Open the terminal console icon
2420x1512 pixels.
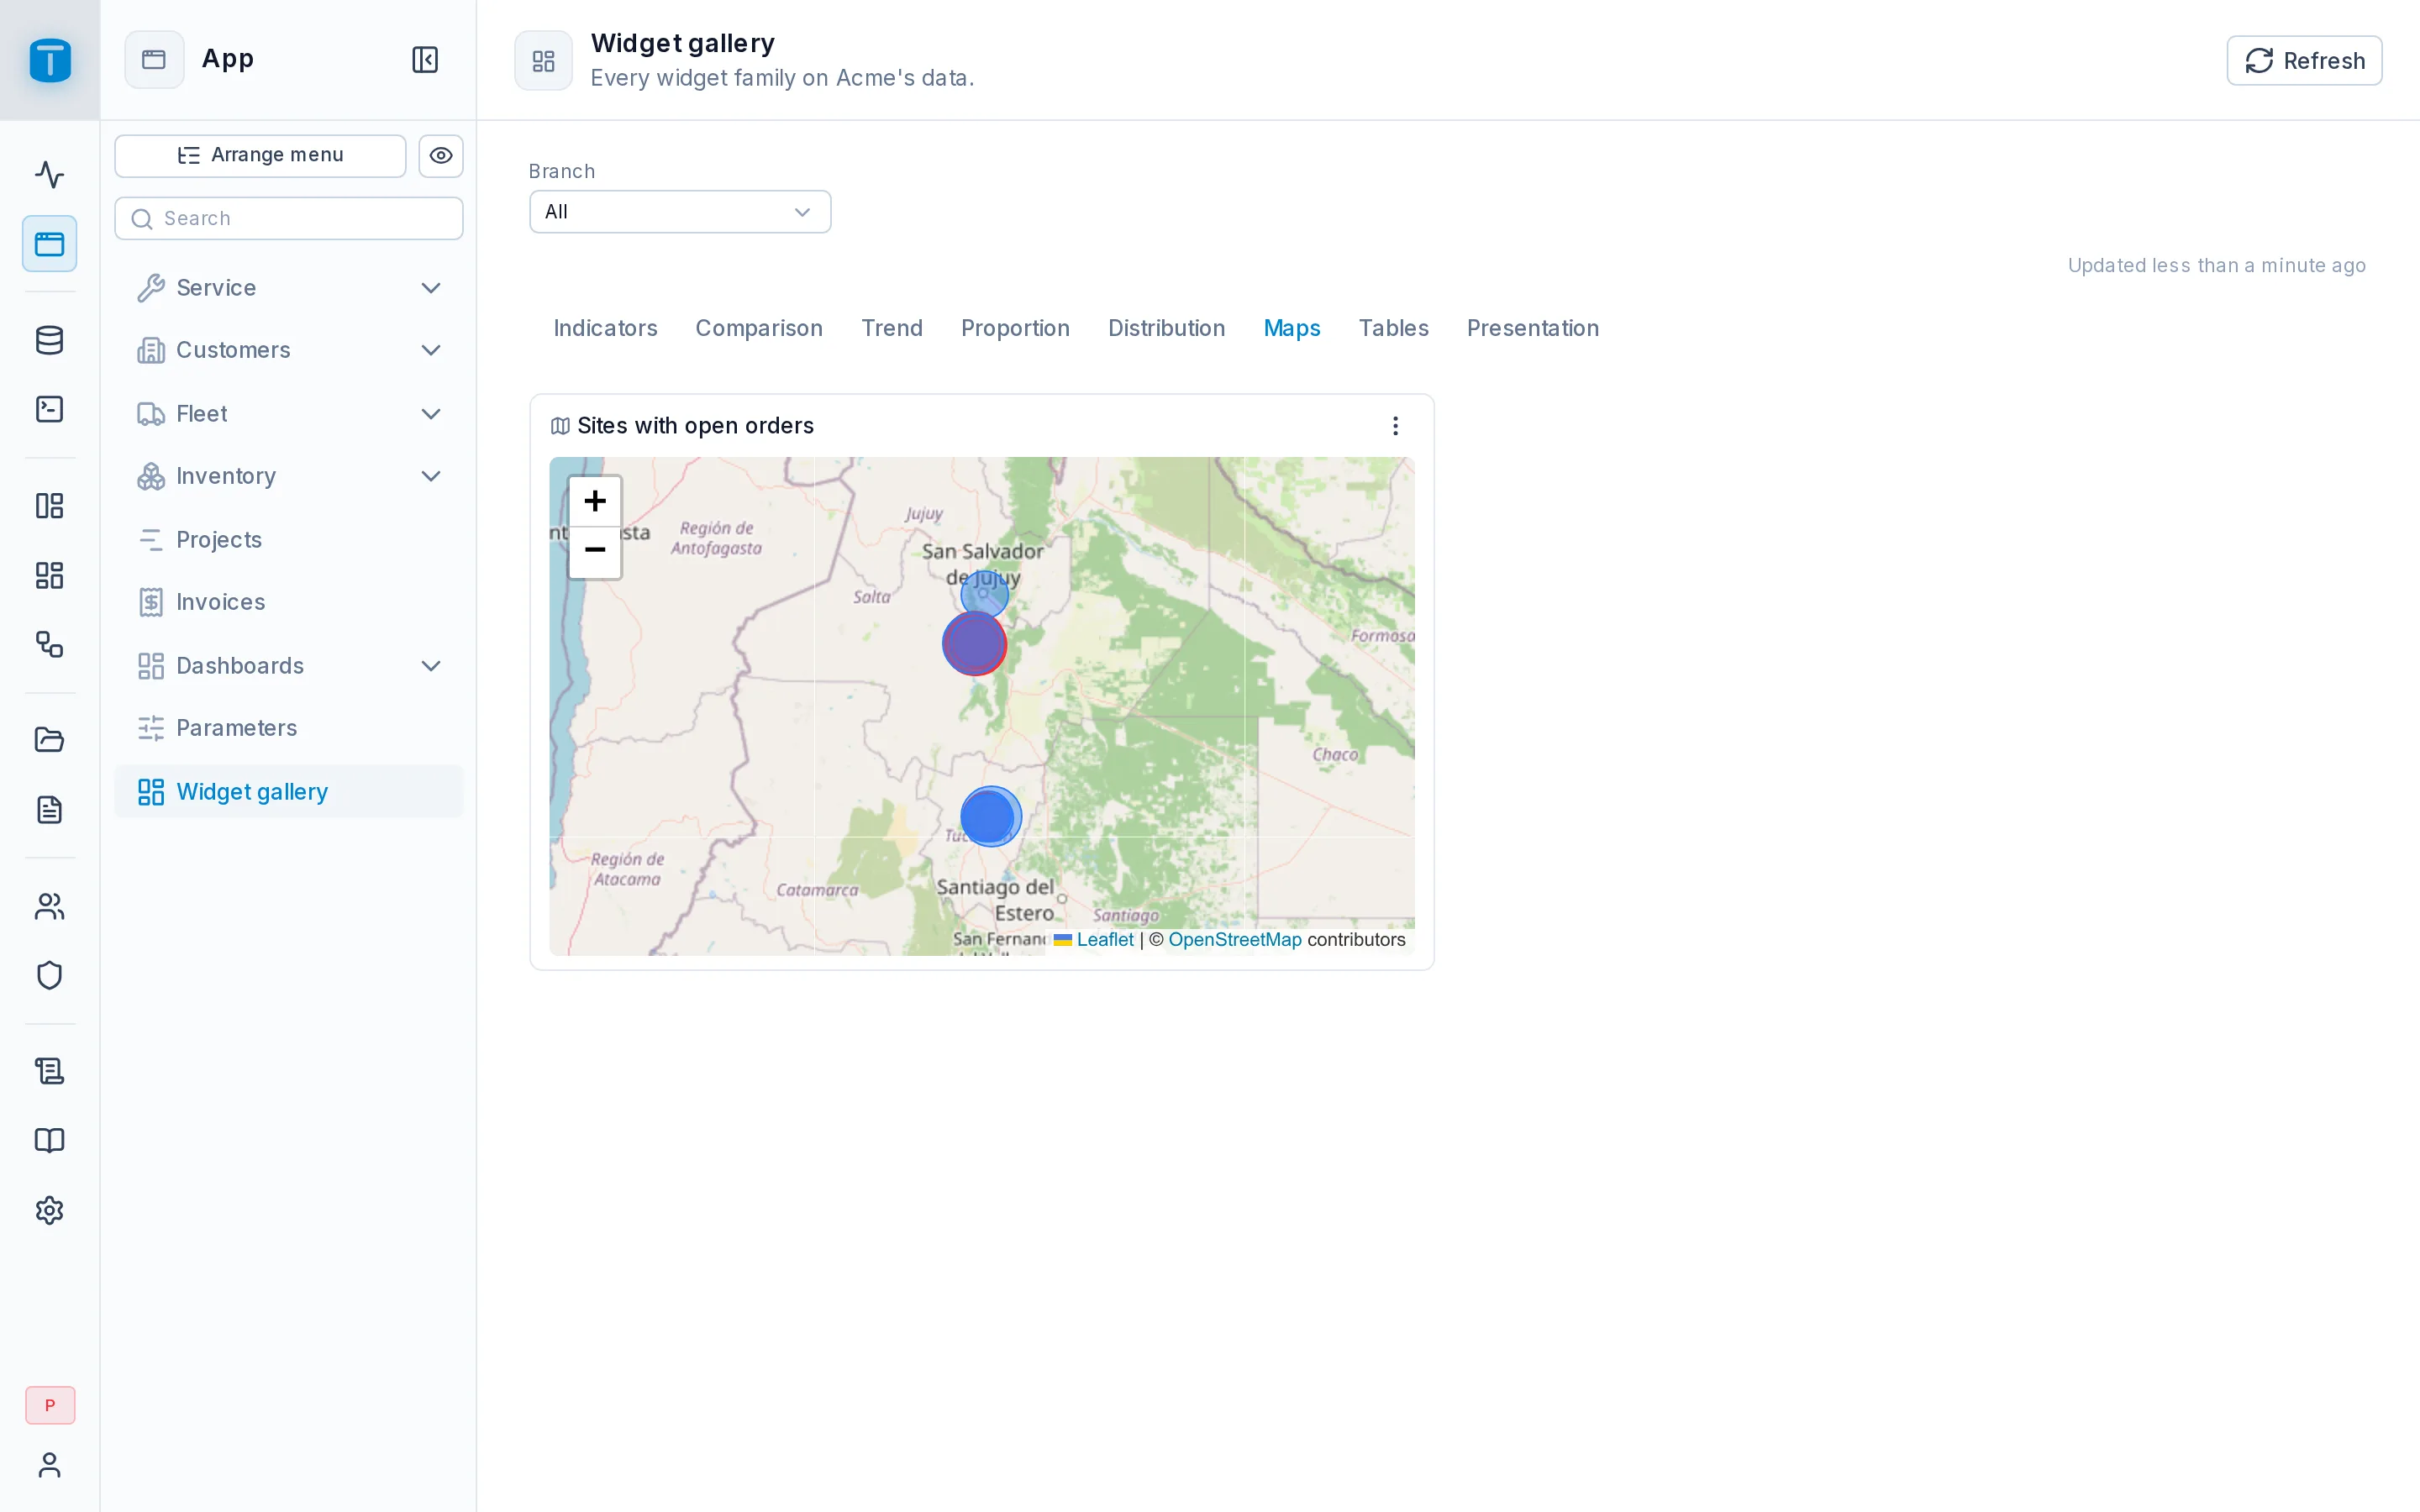click(49, 409)
